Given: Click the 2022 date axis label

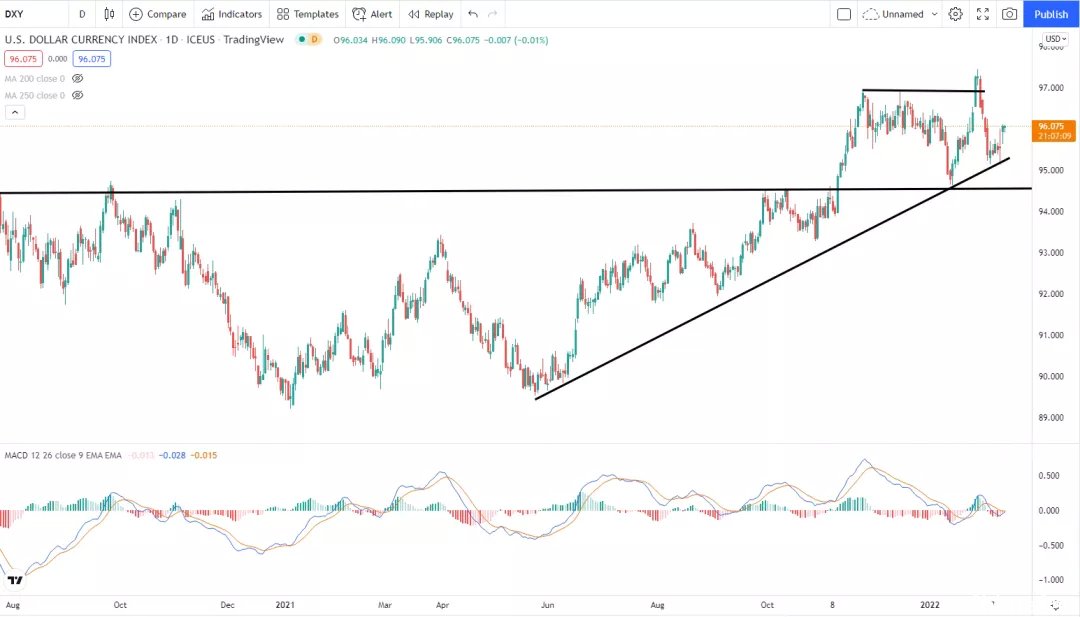Looking at the screenshot, I should (x=930, y=605).
